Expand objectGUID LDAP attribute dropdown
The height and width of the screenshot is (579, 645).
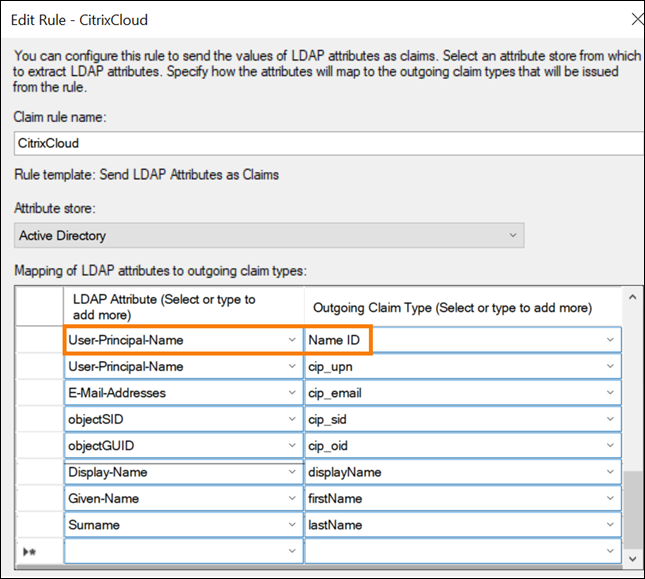292,445
